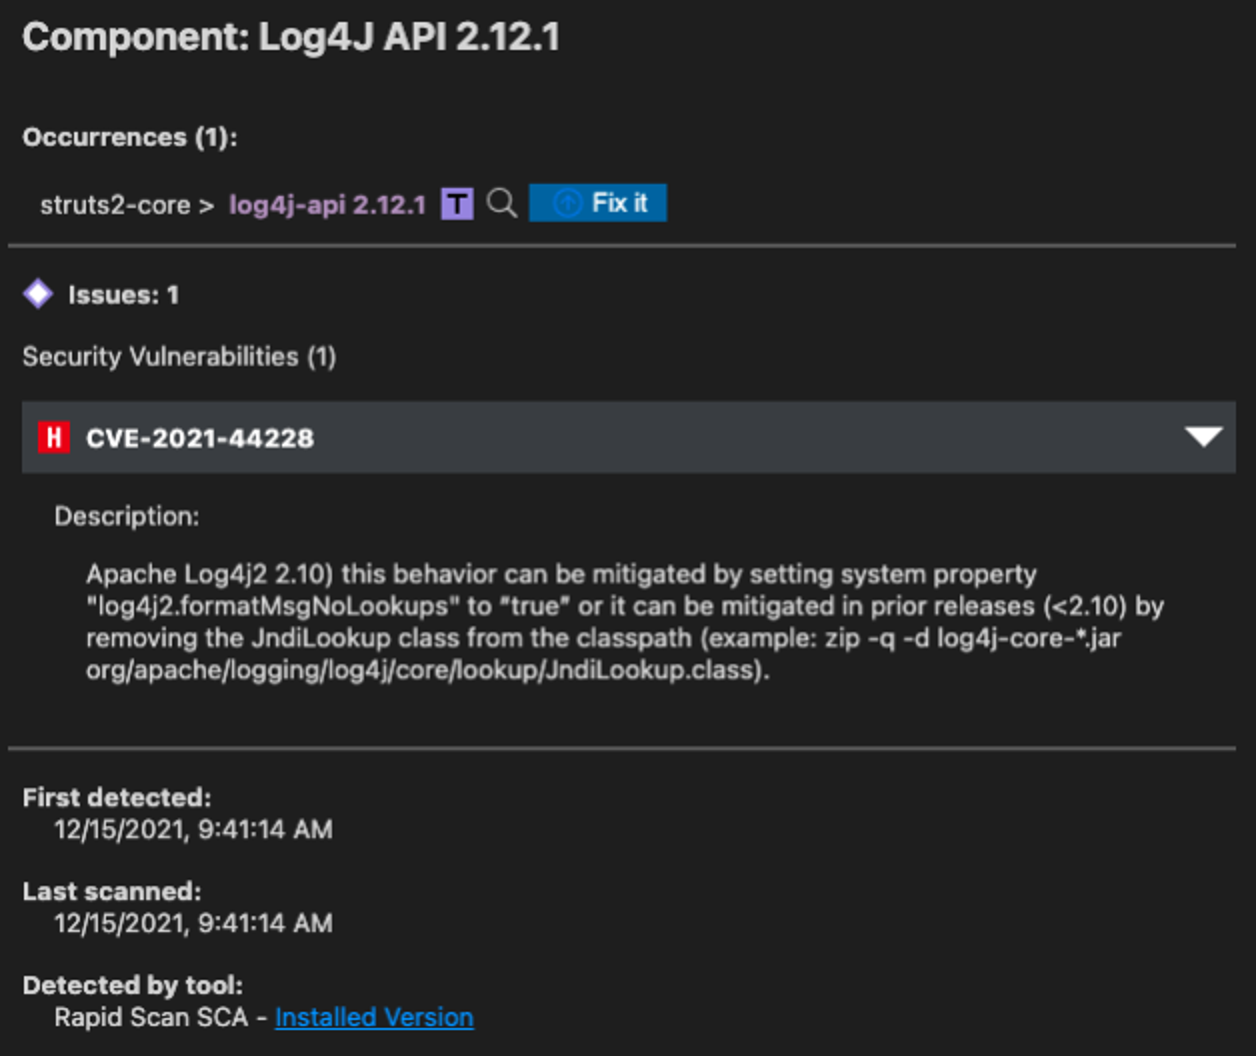
Task: Click the circled arrow icon inside Fix it button
Action: 565,202
